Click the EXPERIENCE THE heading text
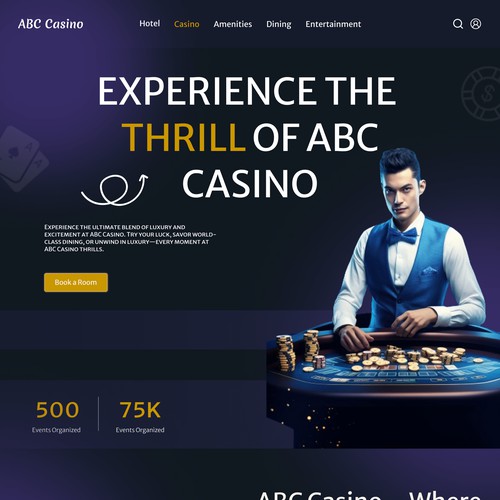Screen dimensions: 500x500 coord(247,91)
